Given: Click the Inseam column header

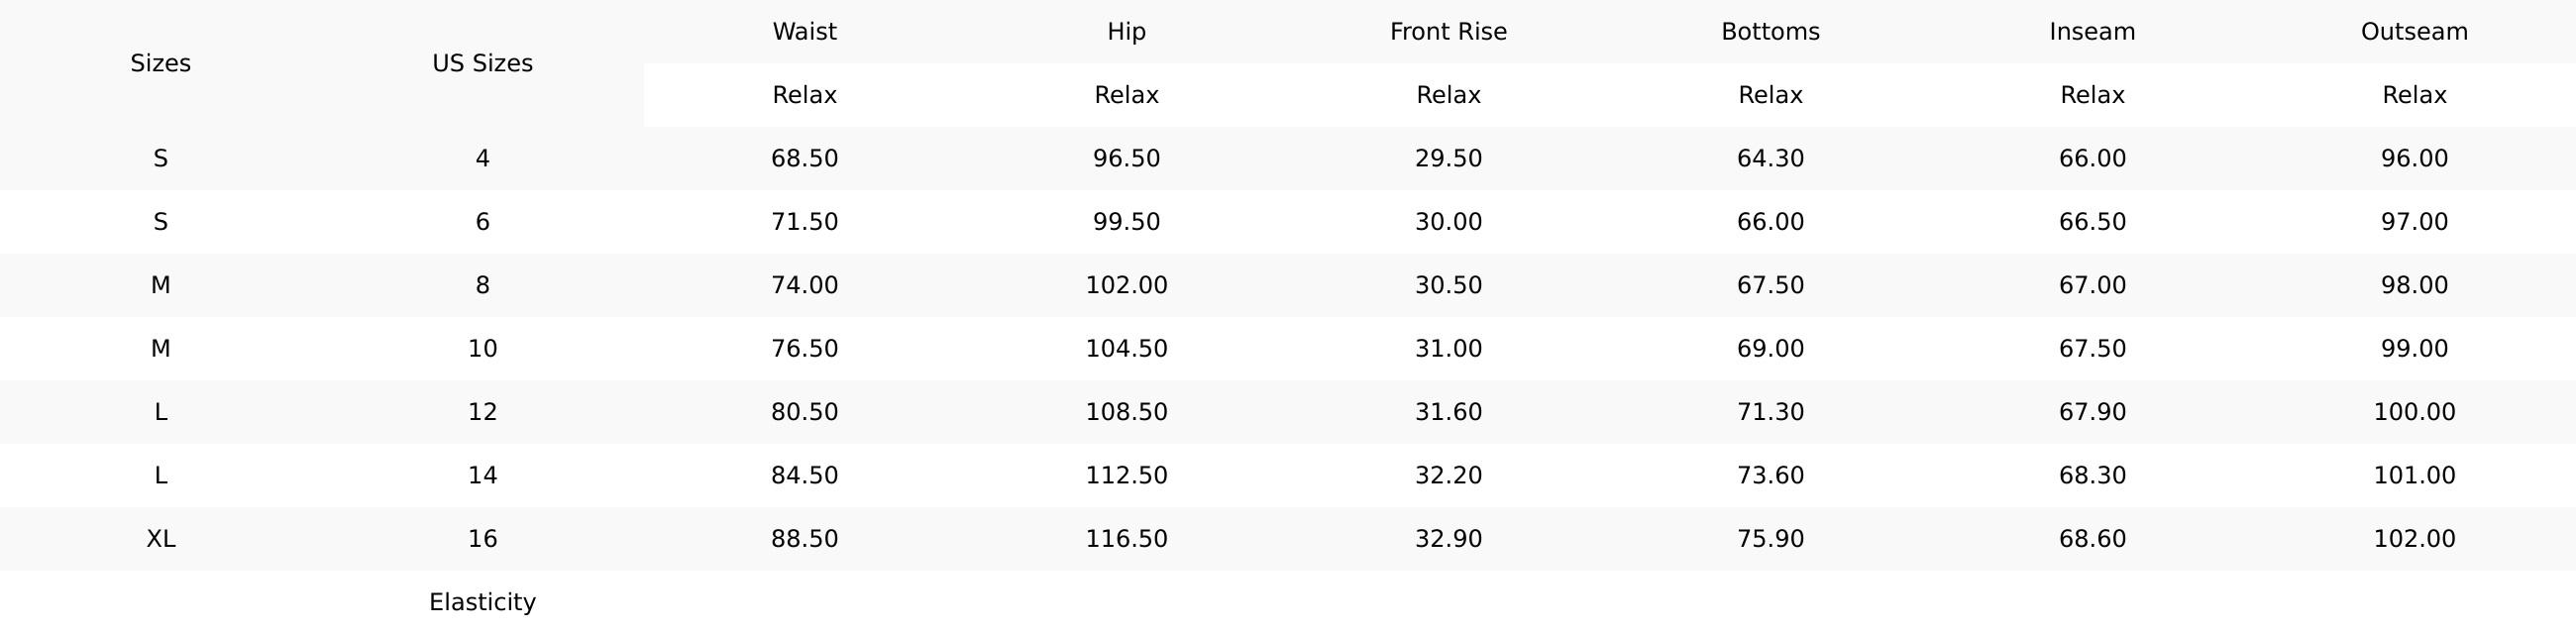Looking at the screenshot, I should pyautogui.click(x=2092, y=32).
